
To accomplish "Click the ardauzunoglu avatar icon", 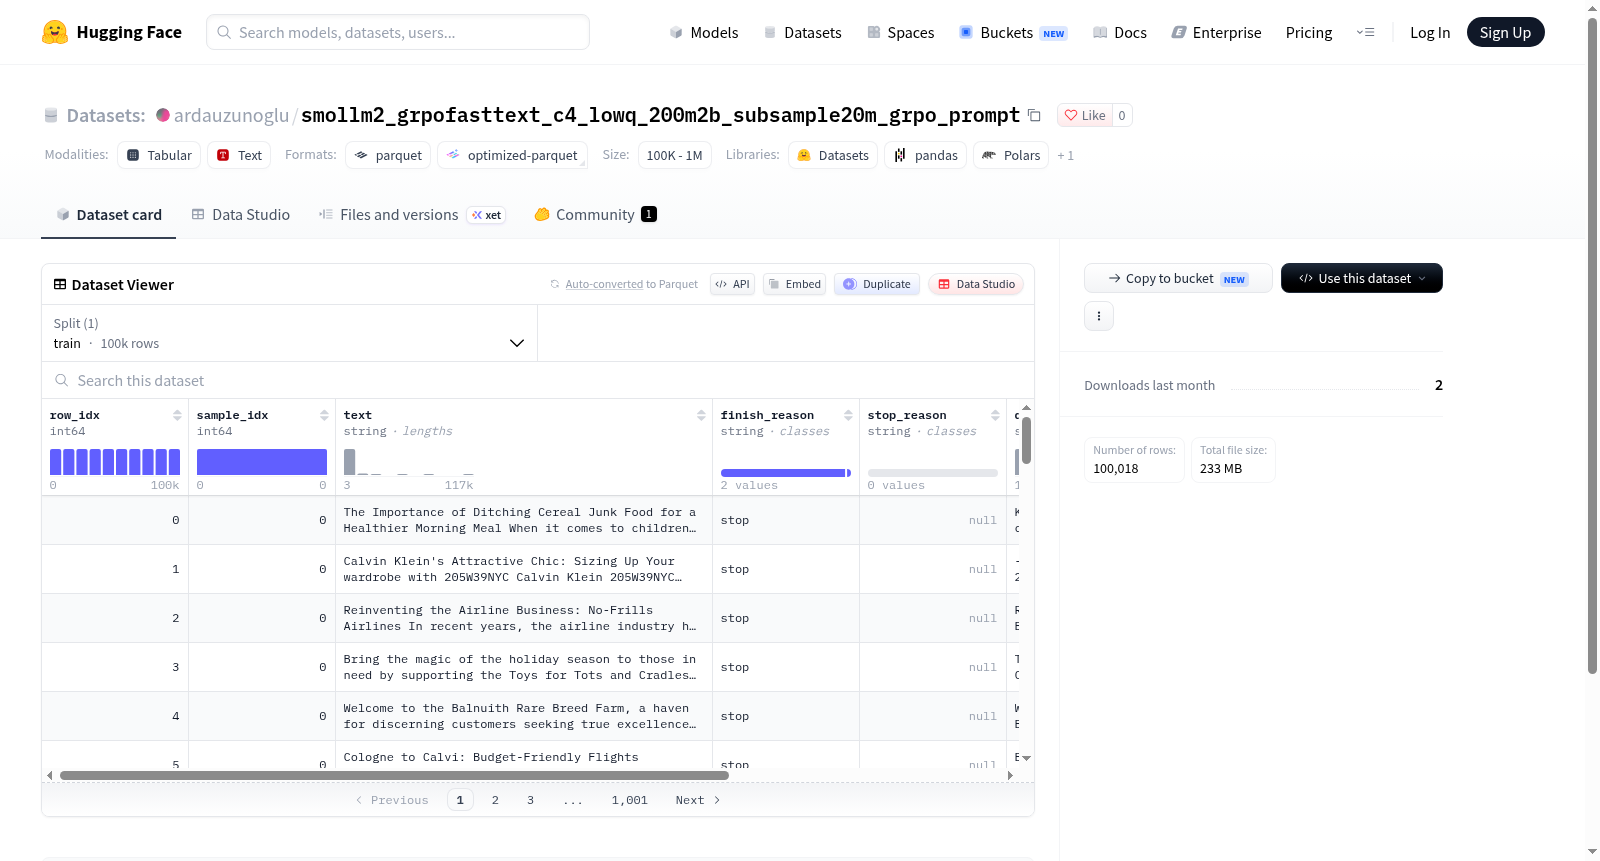I will [163, 115].
